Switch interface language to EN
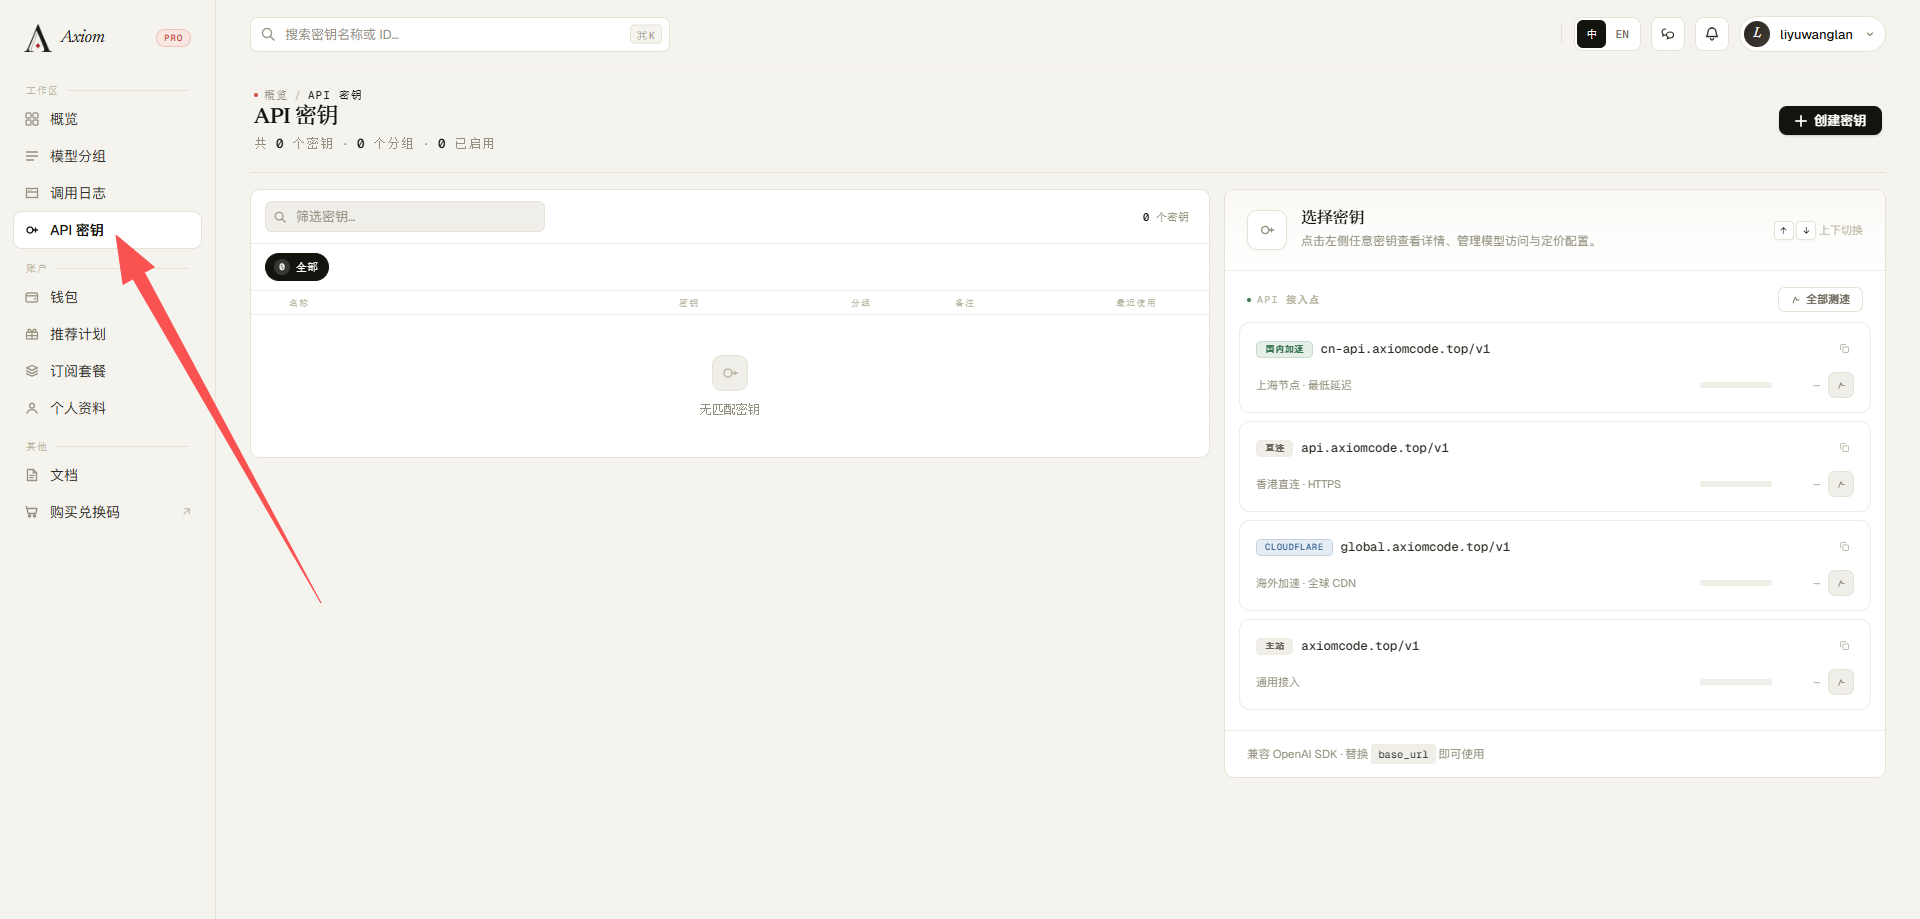The height and width of the screenshot is (919, 1920). pyautogui.click(x=1622, y=34)
